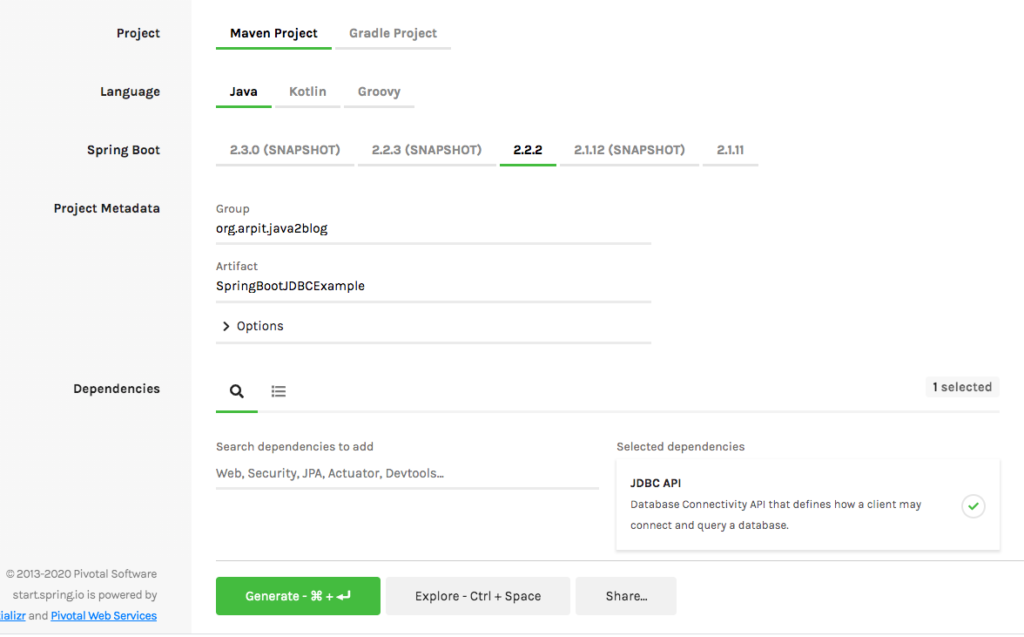Click the green check on JDBC API dependency
Screen dimensions: 1024x637
973,506
